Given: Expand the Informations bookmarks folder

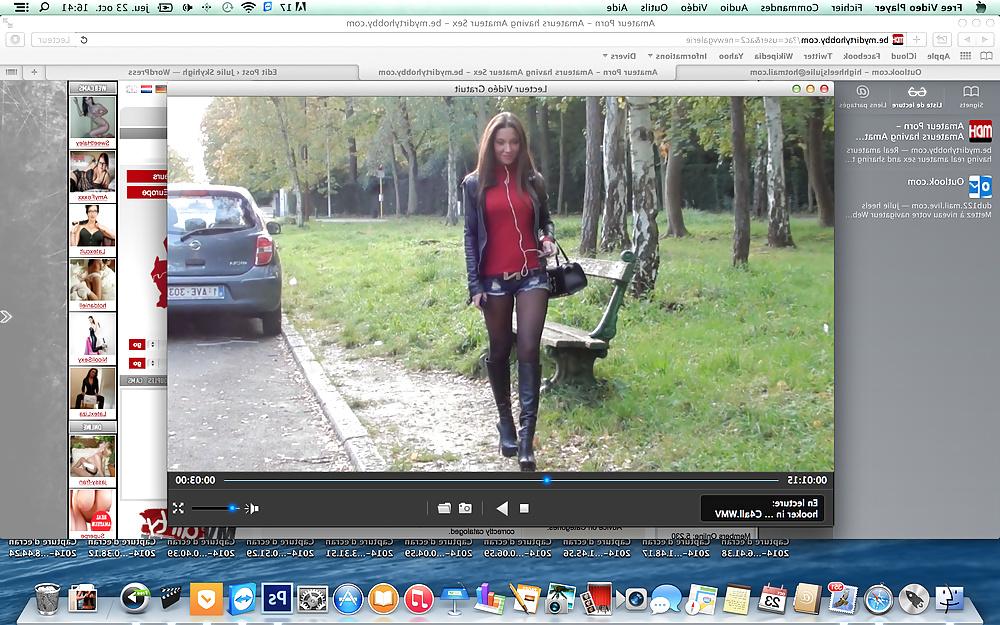Looking at the screenshot, I should (x=677, y=56).
